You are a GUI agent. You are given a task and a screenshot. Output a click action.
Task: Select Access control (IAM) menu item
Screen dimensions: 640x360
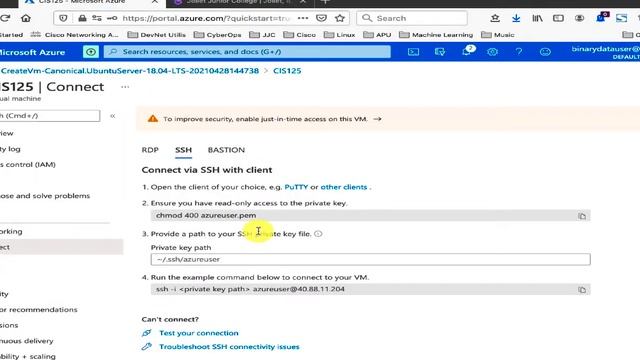point(28,164)
